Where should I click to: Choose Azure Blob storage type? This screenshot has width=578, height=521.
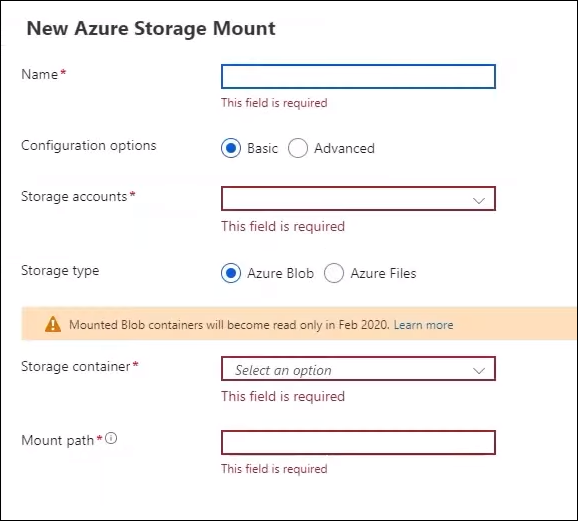pyautogui.click(x=231, y=273)
